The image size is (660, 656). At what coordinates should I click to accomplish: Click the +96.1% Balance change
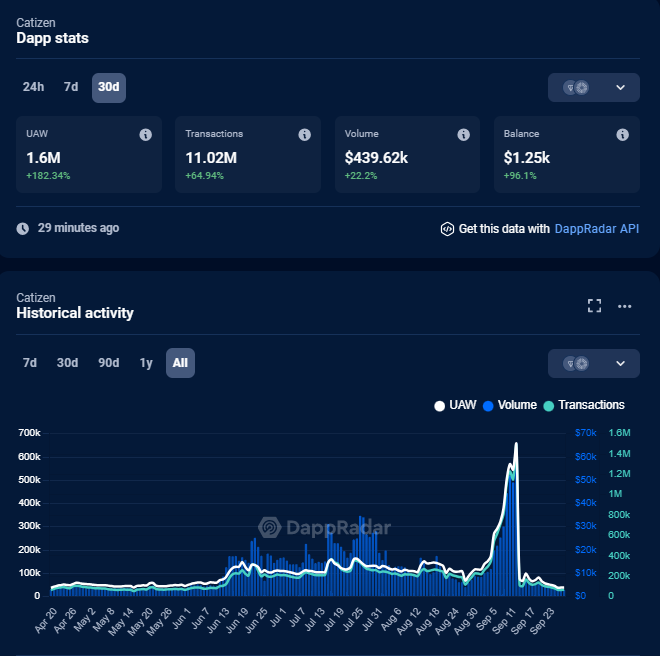point(520,176)
